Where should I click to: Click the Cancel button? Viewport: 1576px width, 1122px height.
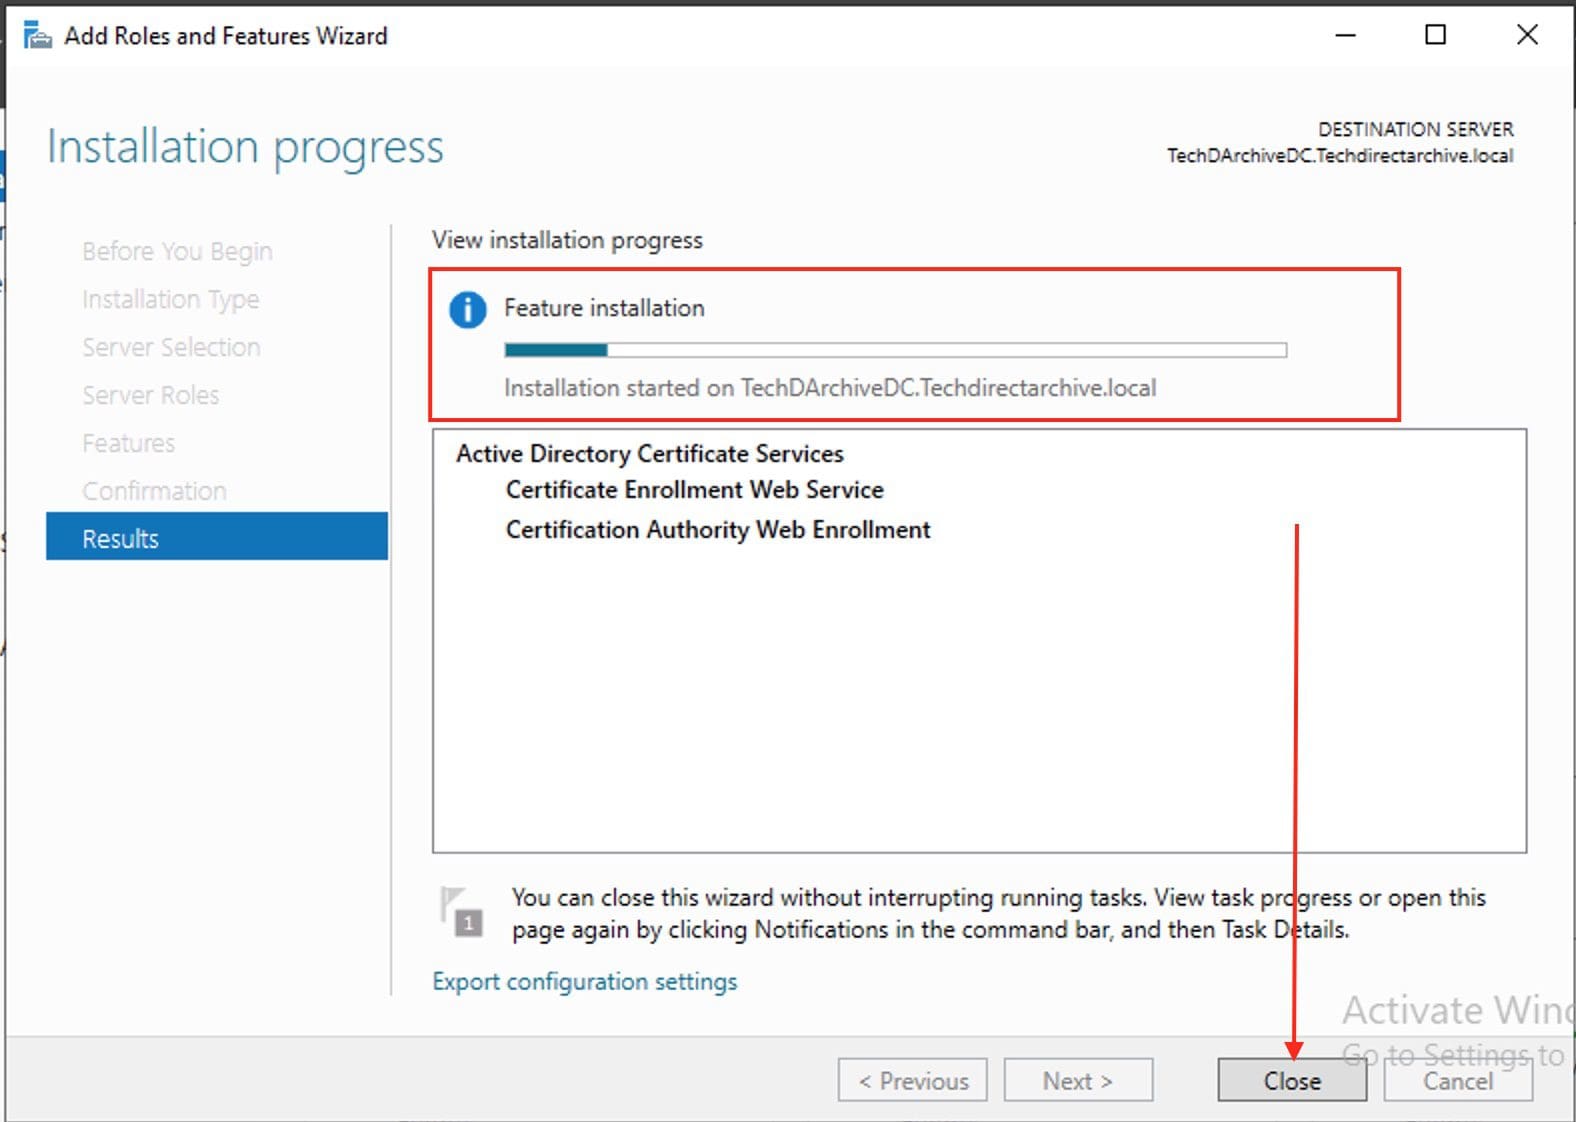[1457, 1081]
